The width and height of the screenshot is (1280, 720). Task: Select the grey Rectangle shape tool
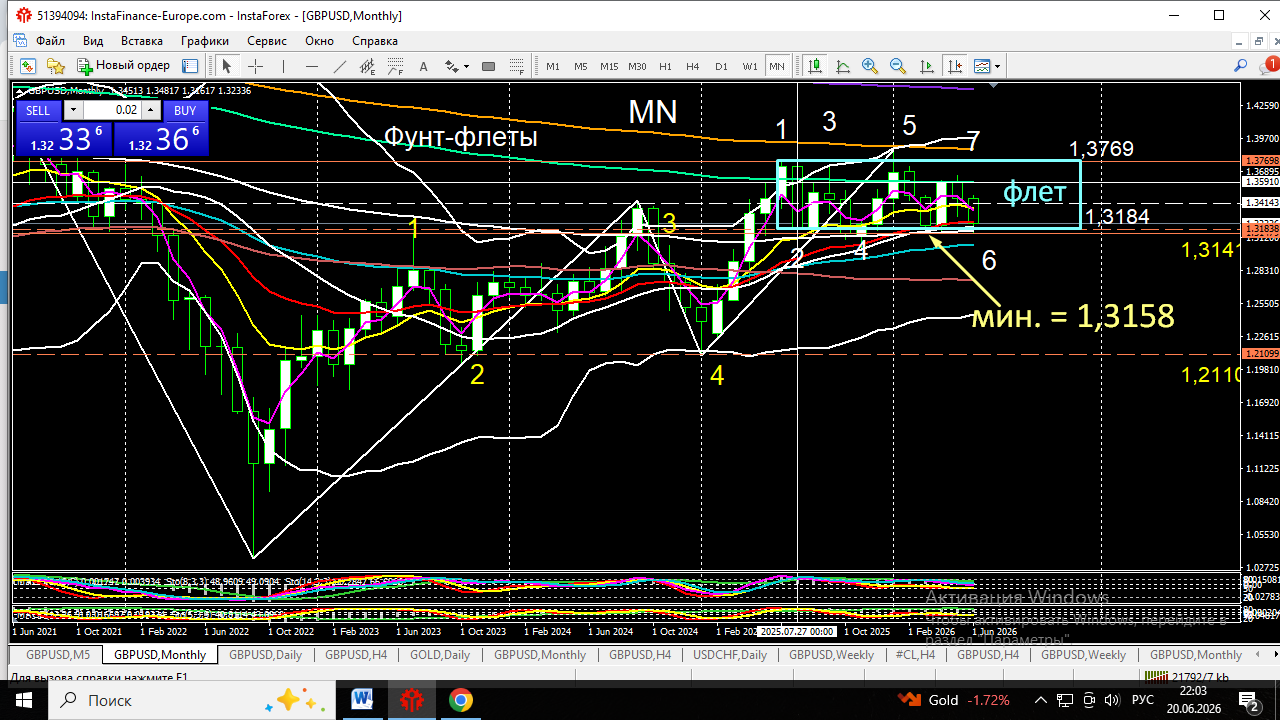pyautogui.click(x=488, y=66)
